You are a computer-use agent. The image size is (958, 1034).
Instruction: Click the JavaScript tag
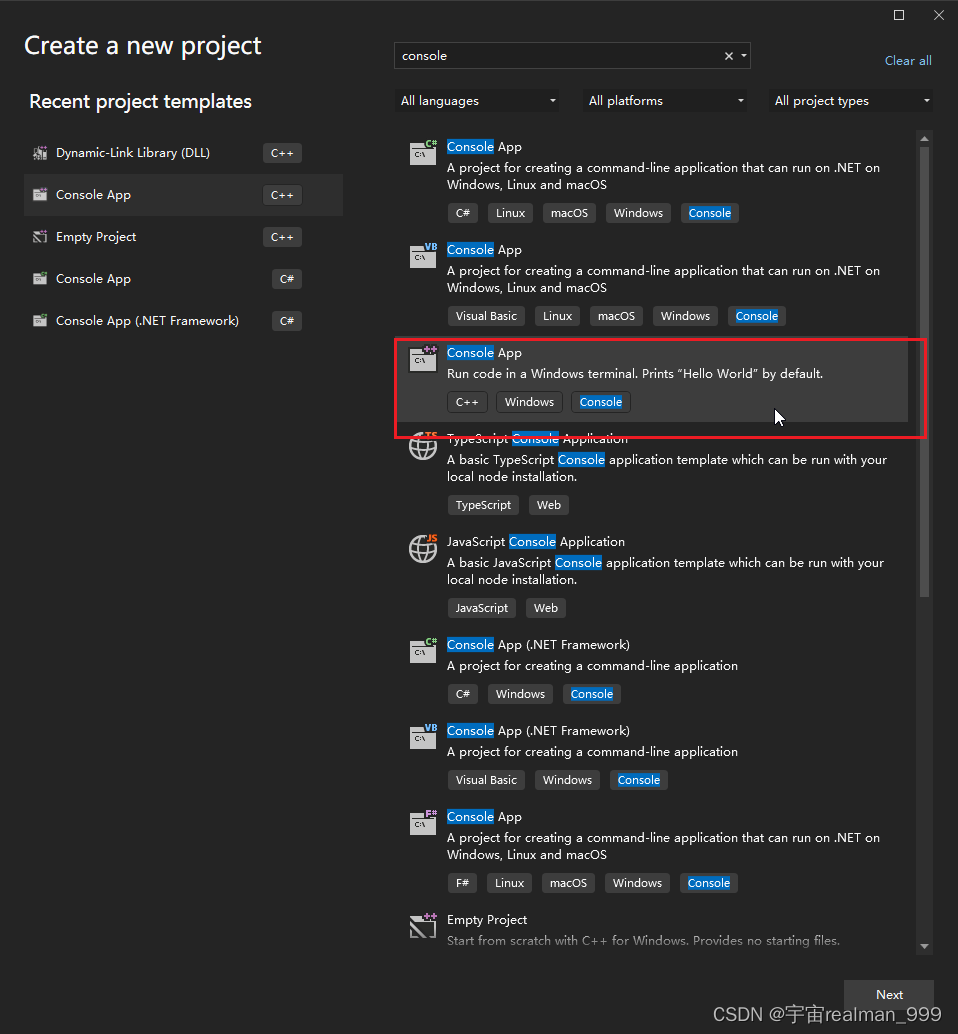click(x=481, y=607)
